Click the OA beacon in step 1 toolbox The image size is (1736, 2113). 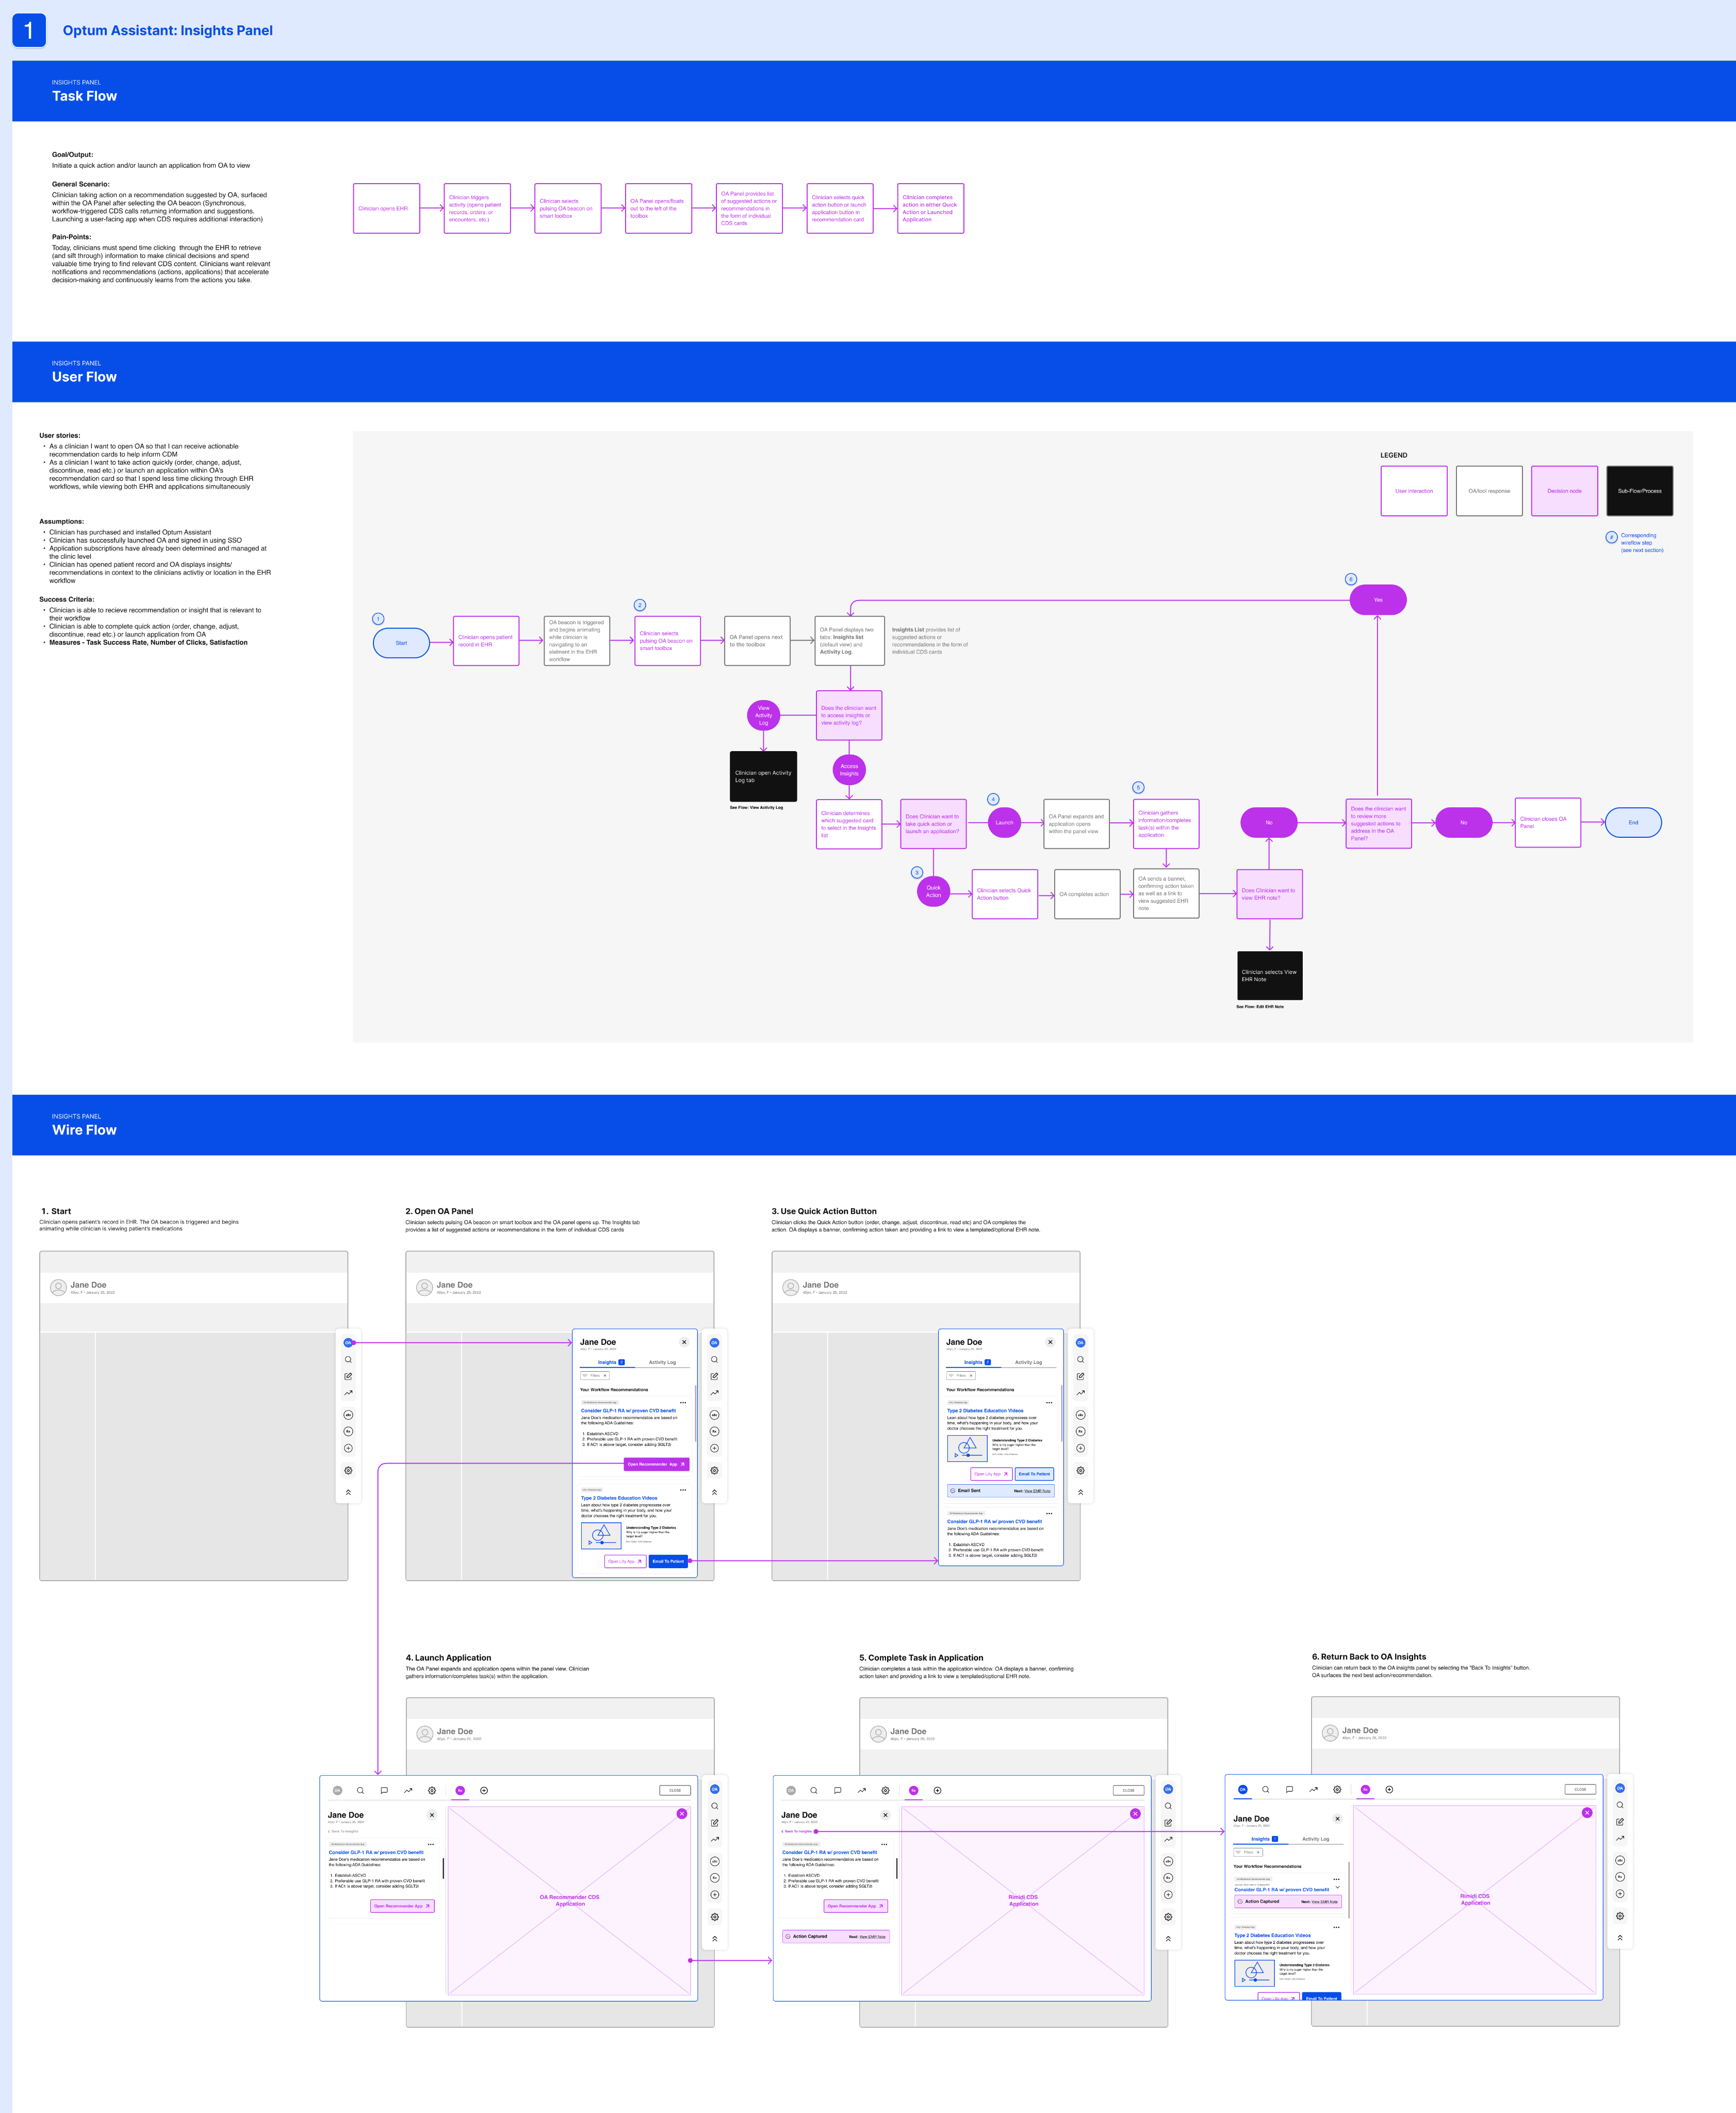tap(348, 1342)
